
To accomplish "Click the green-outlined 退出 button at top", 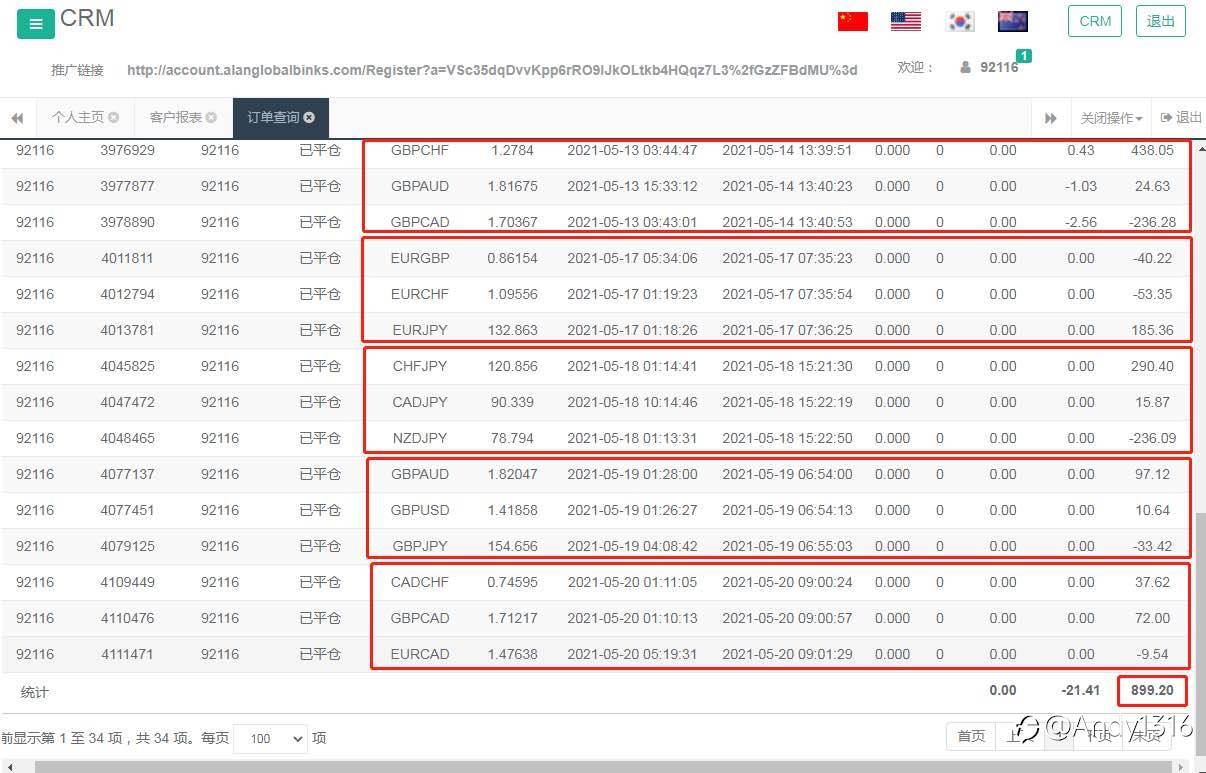I will [1161, 21].
